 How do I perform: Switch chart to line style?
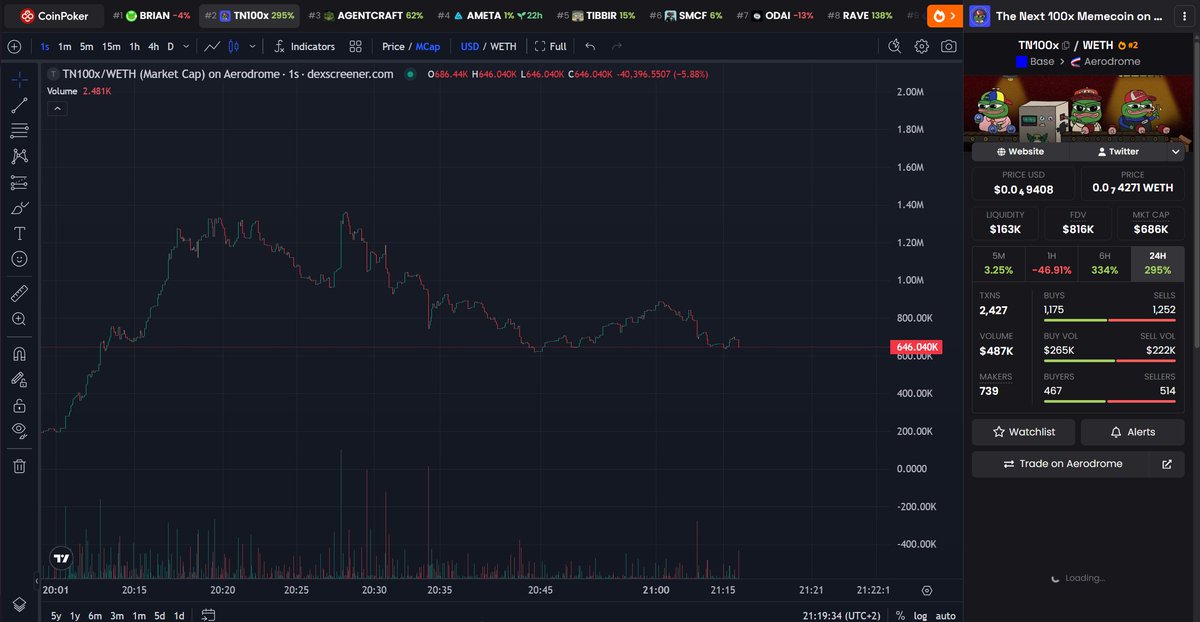213,46
